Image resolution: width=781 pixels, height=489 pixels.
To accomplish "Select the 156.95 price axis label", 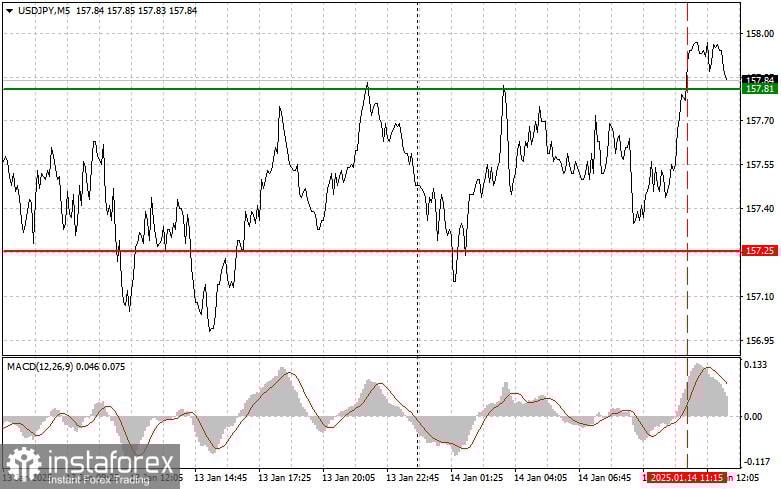I will pos(760,341).
